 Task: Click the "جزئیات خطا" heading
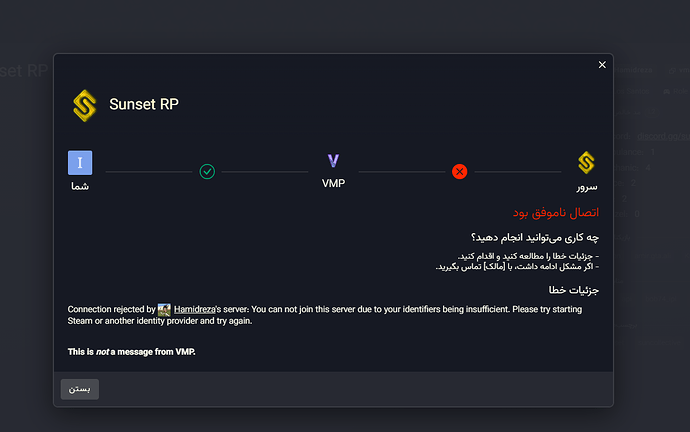click(575, 290)
